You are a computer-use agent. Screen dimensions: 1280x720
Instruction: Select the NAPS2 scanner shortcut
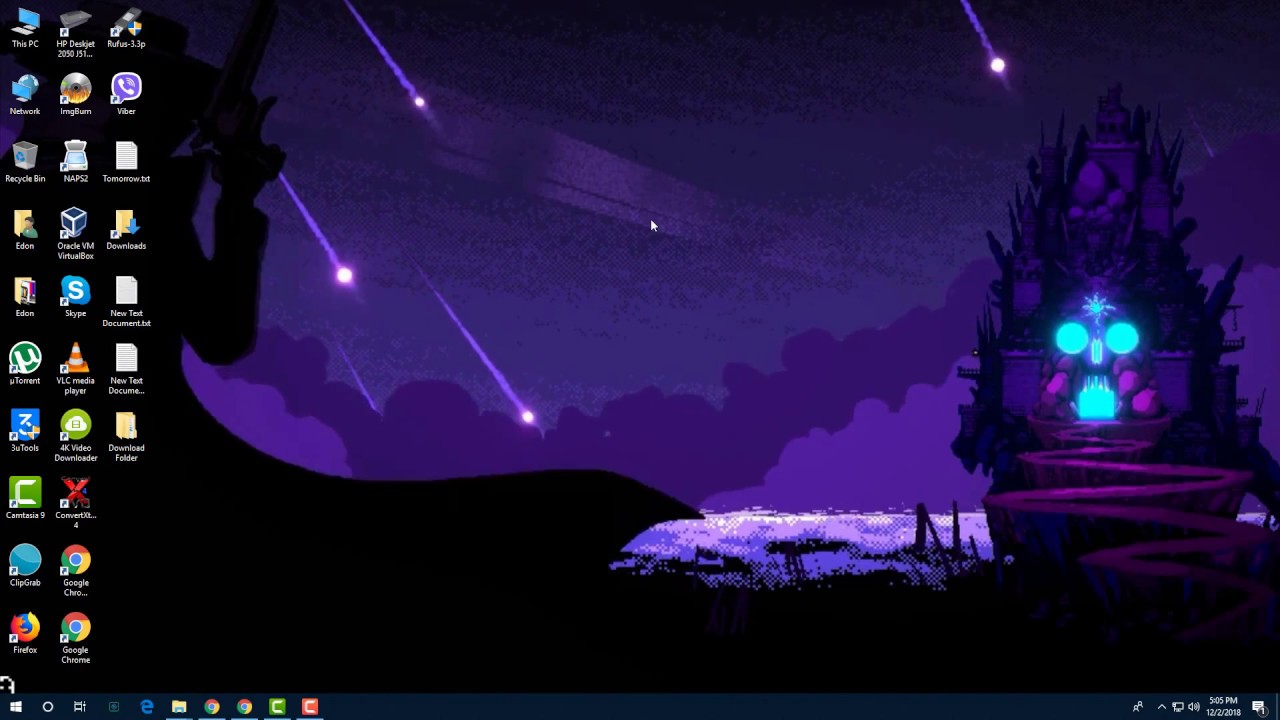[x=75, y=162]
